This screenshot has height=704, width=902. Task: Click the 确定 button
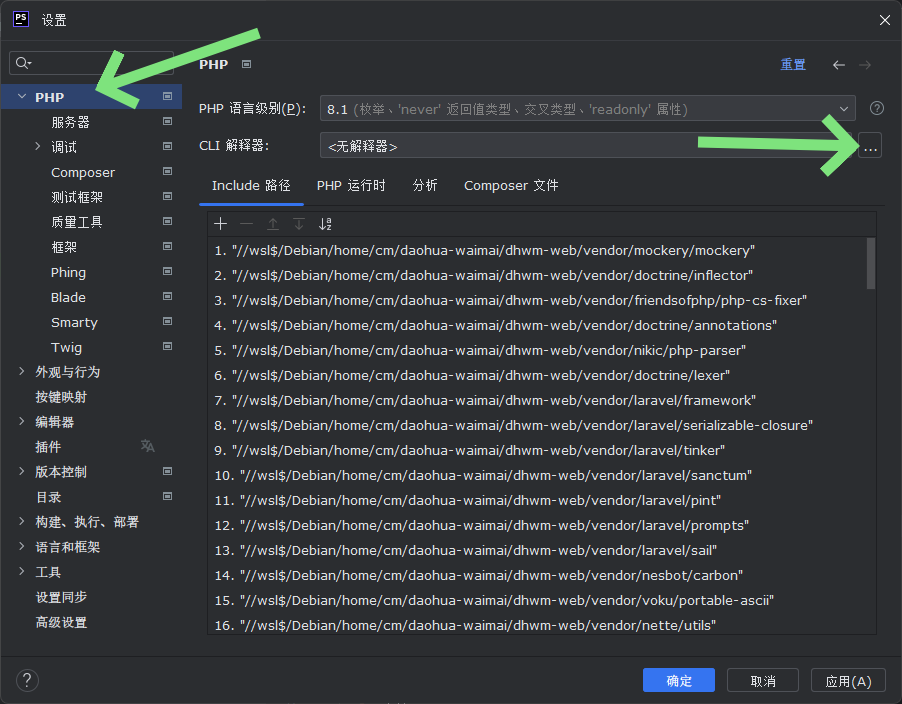pos(679,681)
